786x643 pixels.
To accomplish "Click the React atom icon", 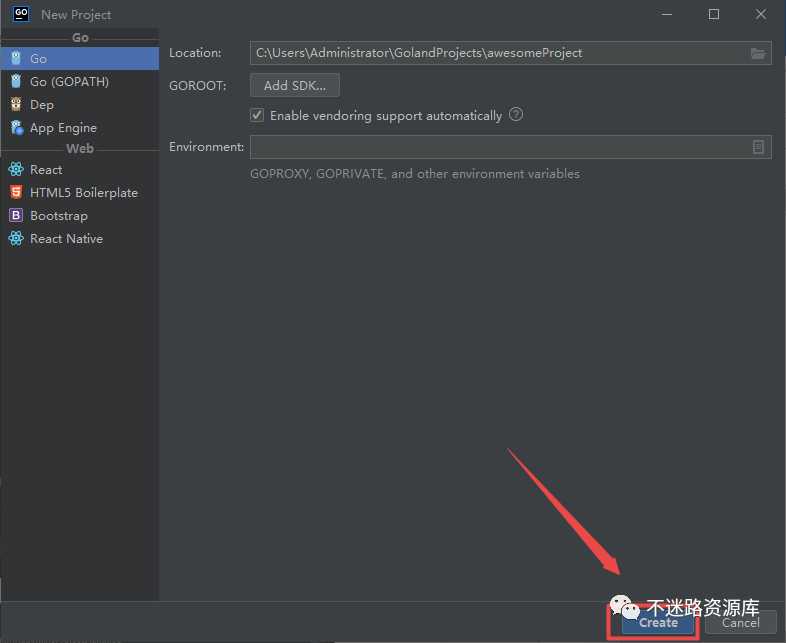I will tap(16, 169).
